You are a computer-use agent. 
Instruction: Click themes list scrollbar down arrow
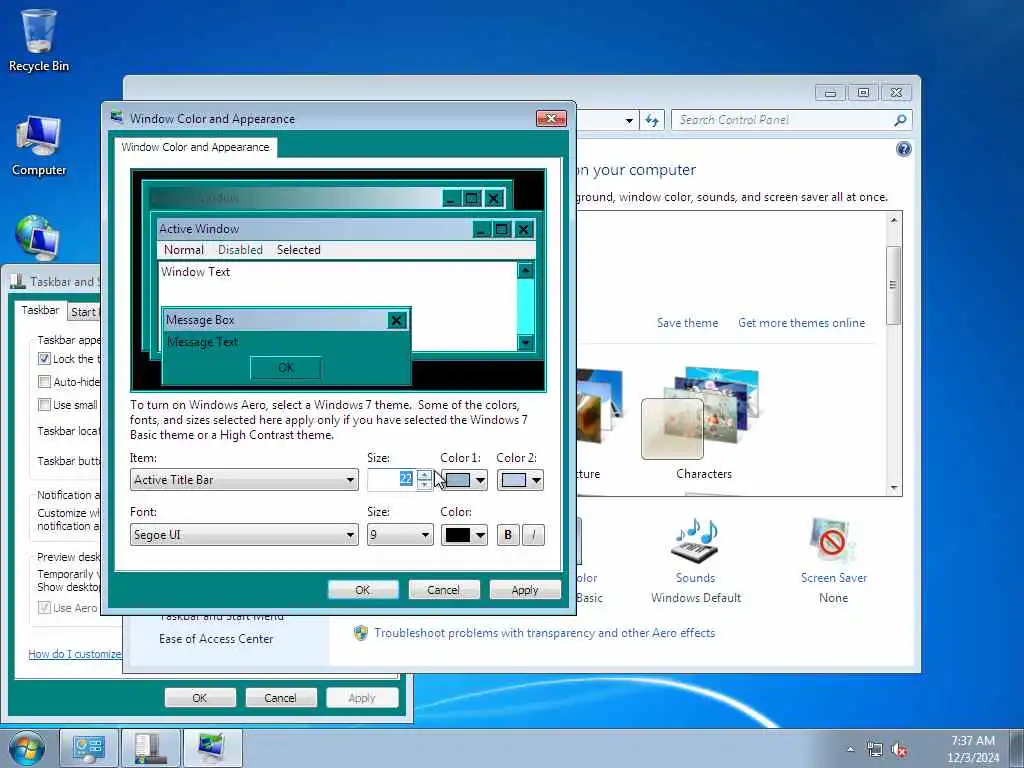tap(893, 488)
